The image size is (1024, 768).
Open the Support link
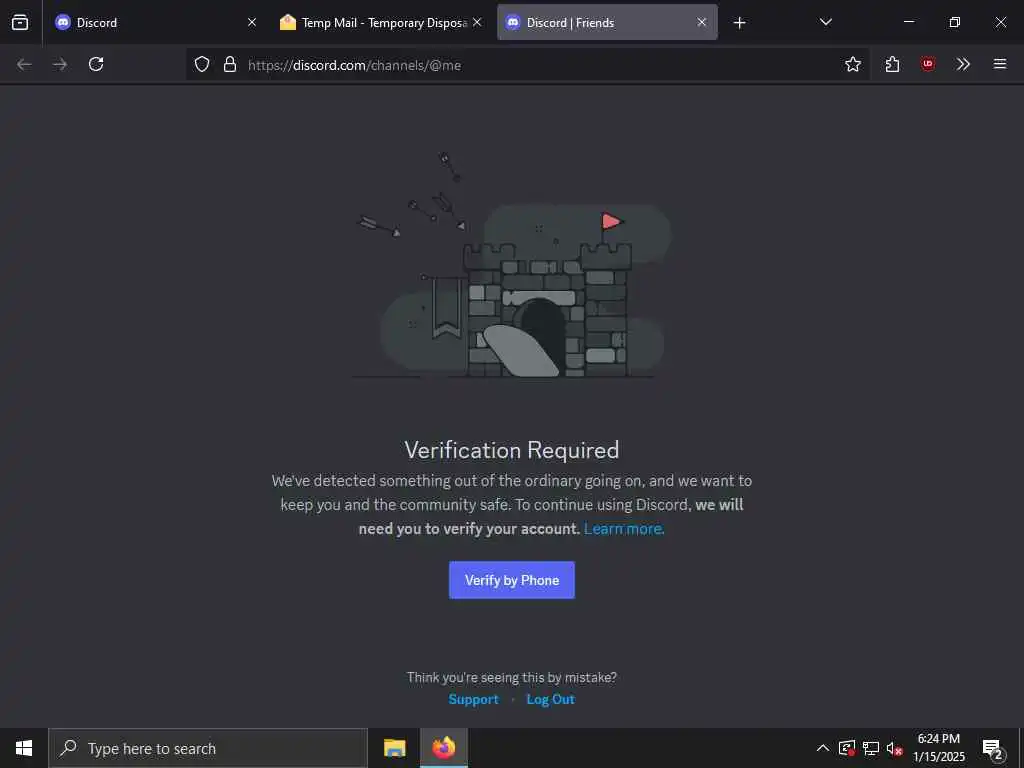pos(473,699)
